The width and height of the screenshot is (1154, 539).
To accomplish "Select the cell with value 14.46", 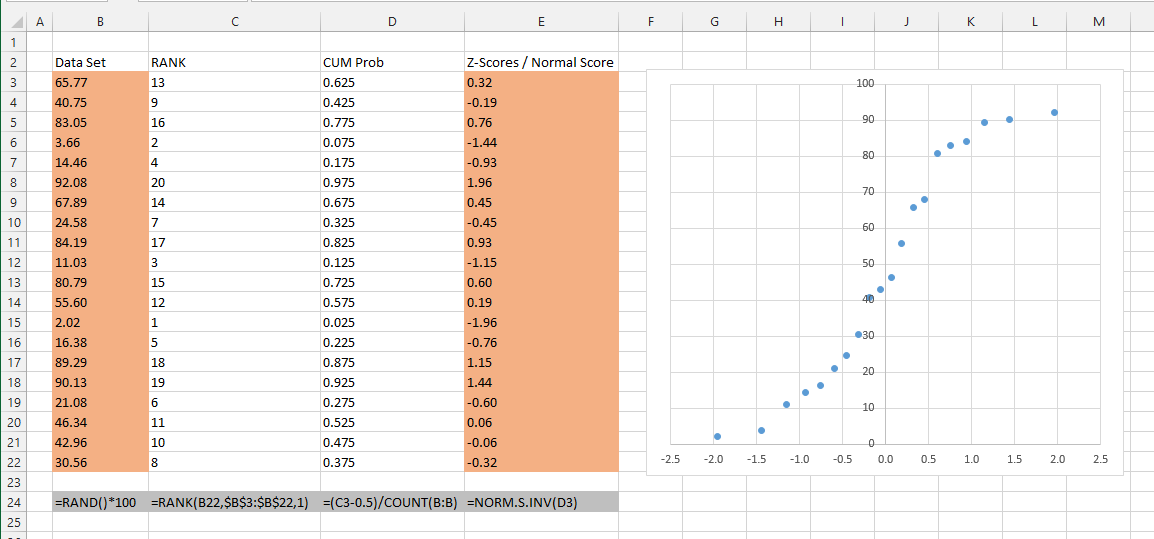I will tap(100, 162).
